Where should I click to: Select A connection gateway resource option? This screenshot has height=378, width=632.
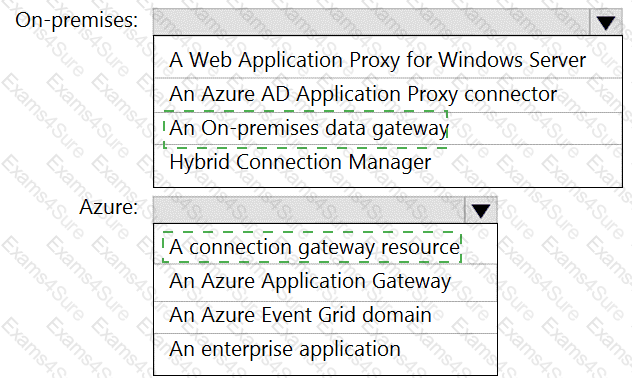pos(325,247)
